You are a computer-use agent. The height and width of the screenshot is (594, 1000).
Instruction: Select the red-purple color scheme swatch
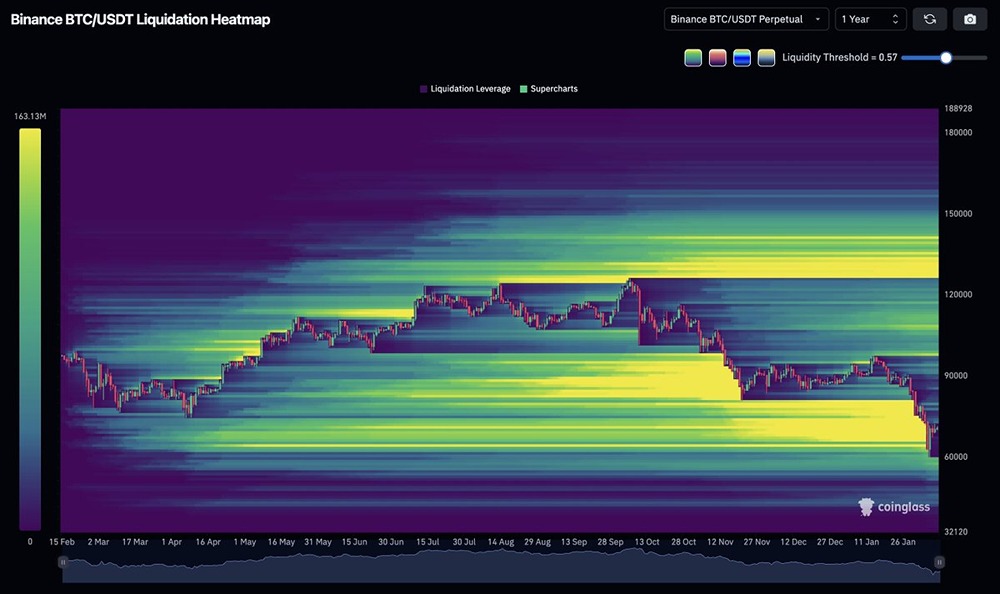[717, 57]
